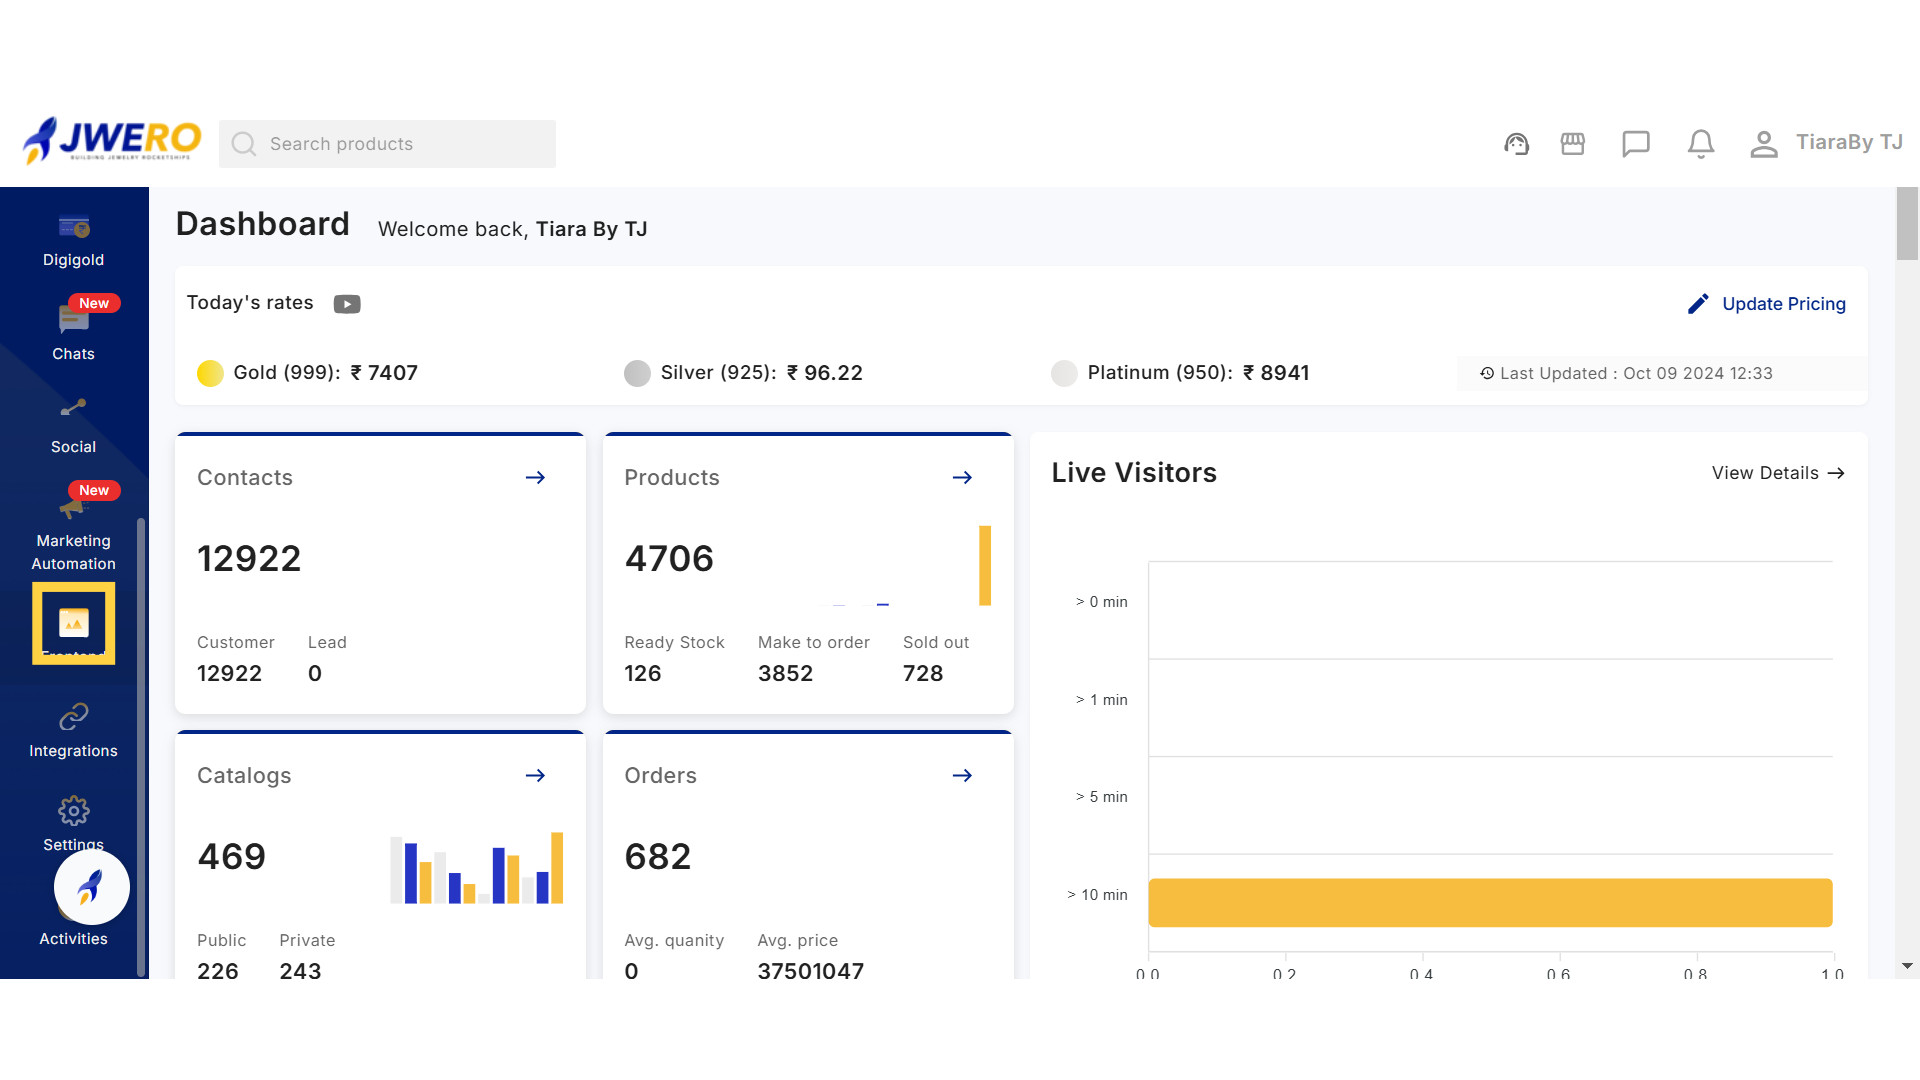
Task: Open the Digigold sidebar item
Action: [73, 241]
